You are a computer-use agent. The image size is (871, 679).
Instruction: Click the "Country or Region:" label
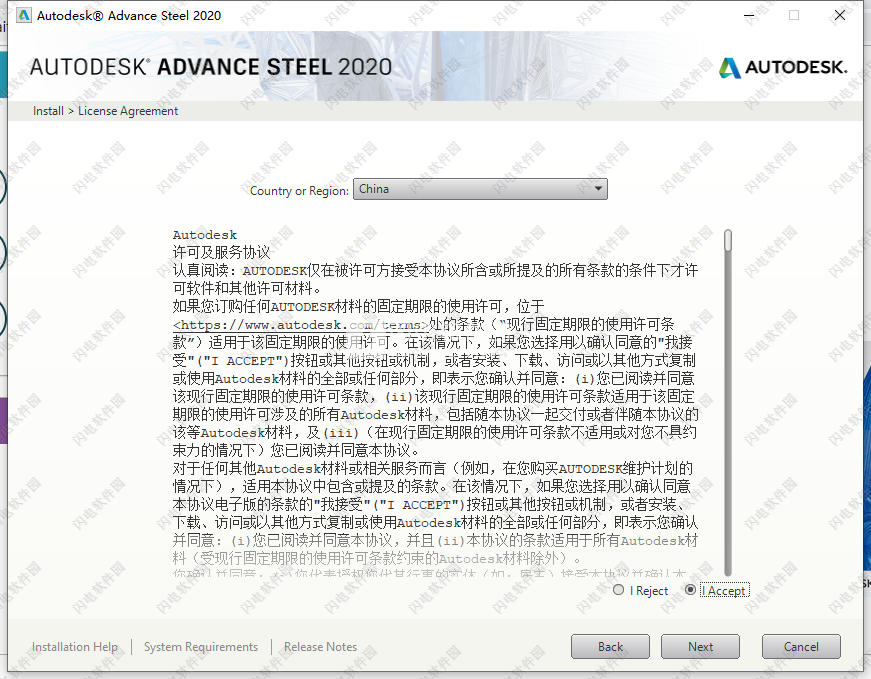299,191
